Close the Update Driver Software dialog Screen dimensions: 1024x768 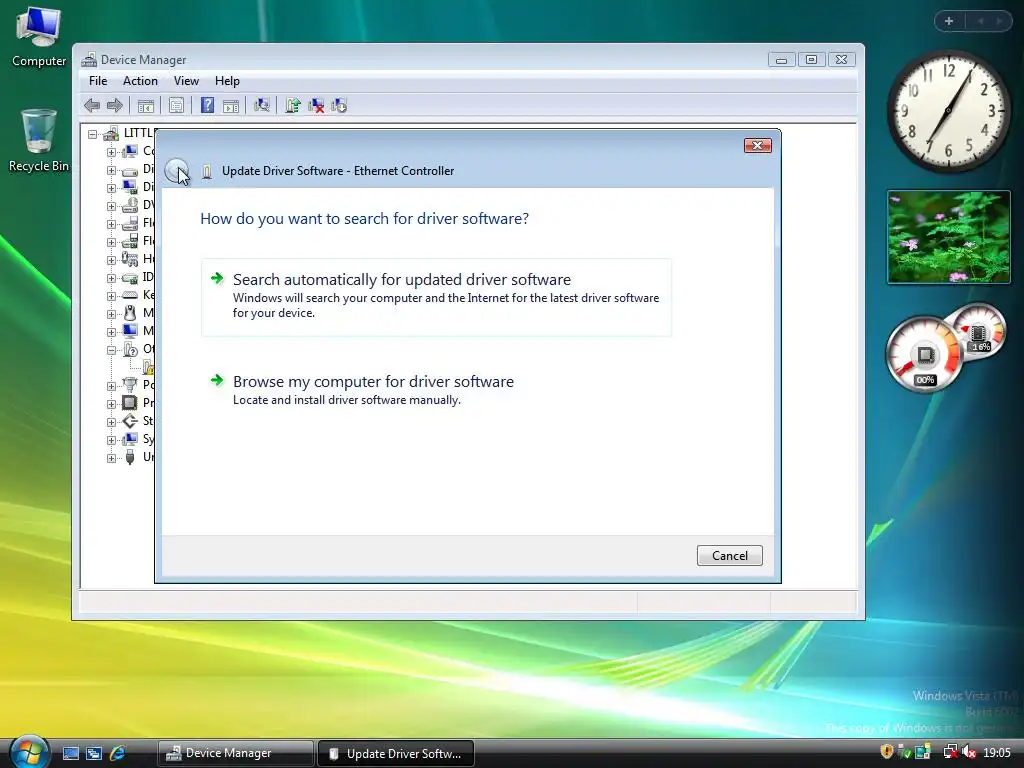tap(758, 145)
